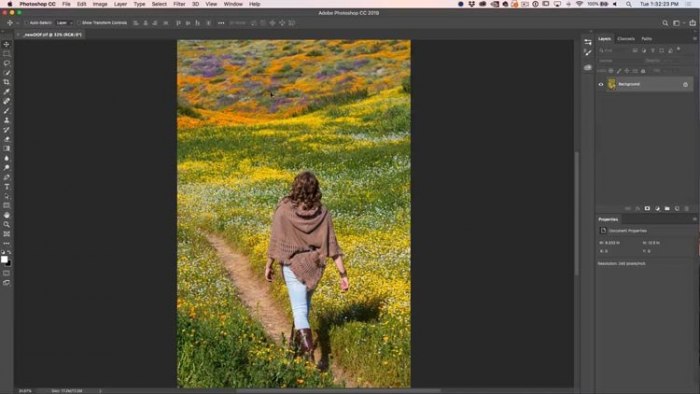Open the Properties panel options menu
The width and height of the screenshot is (700, 394).
click(x=695, y=219)
